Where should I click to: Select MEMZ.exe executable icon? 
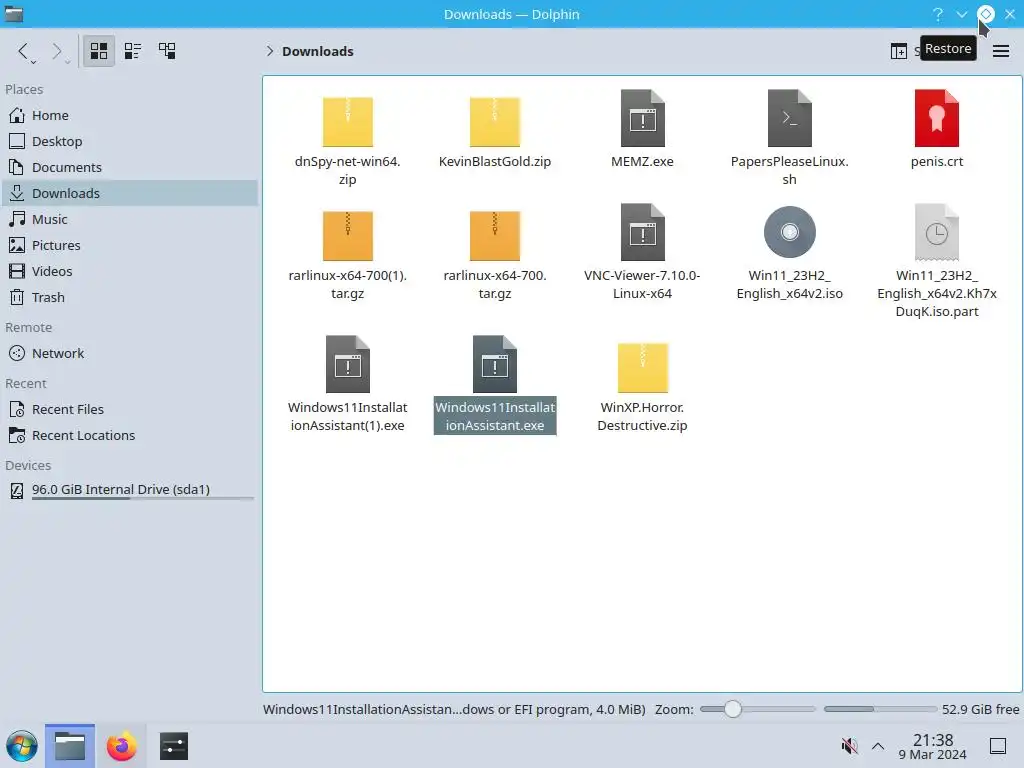point(643,118)
